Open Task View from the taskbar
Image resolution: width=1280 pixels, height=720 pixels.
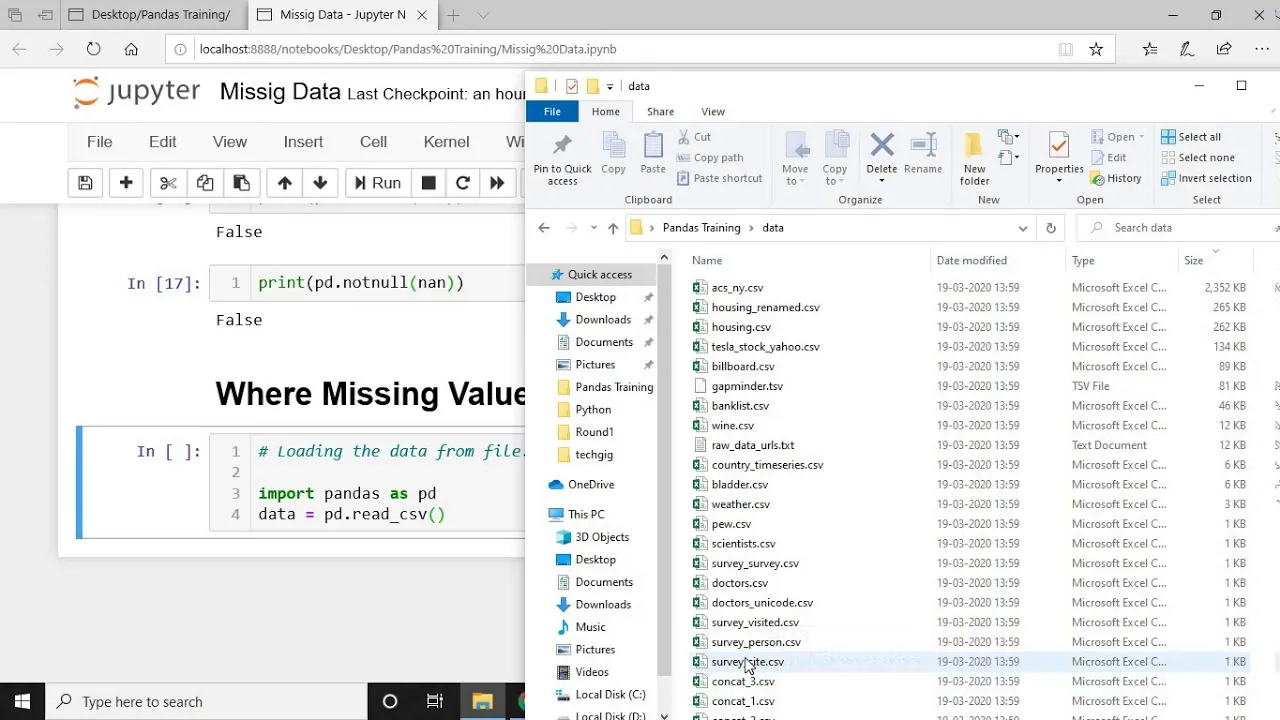pyautogui.click(x=435, y=702)
